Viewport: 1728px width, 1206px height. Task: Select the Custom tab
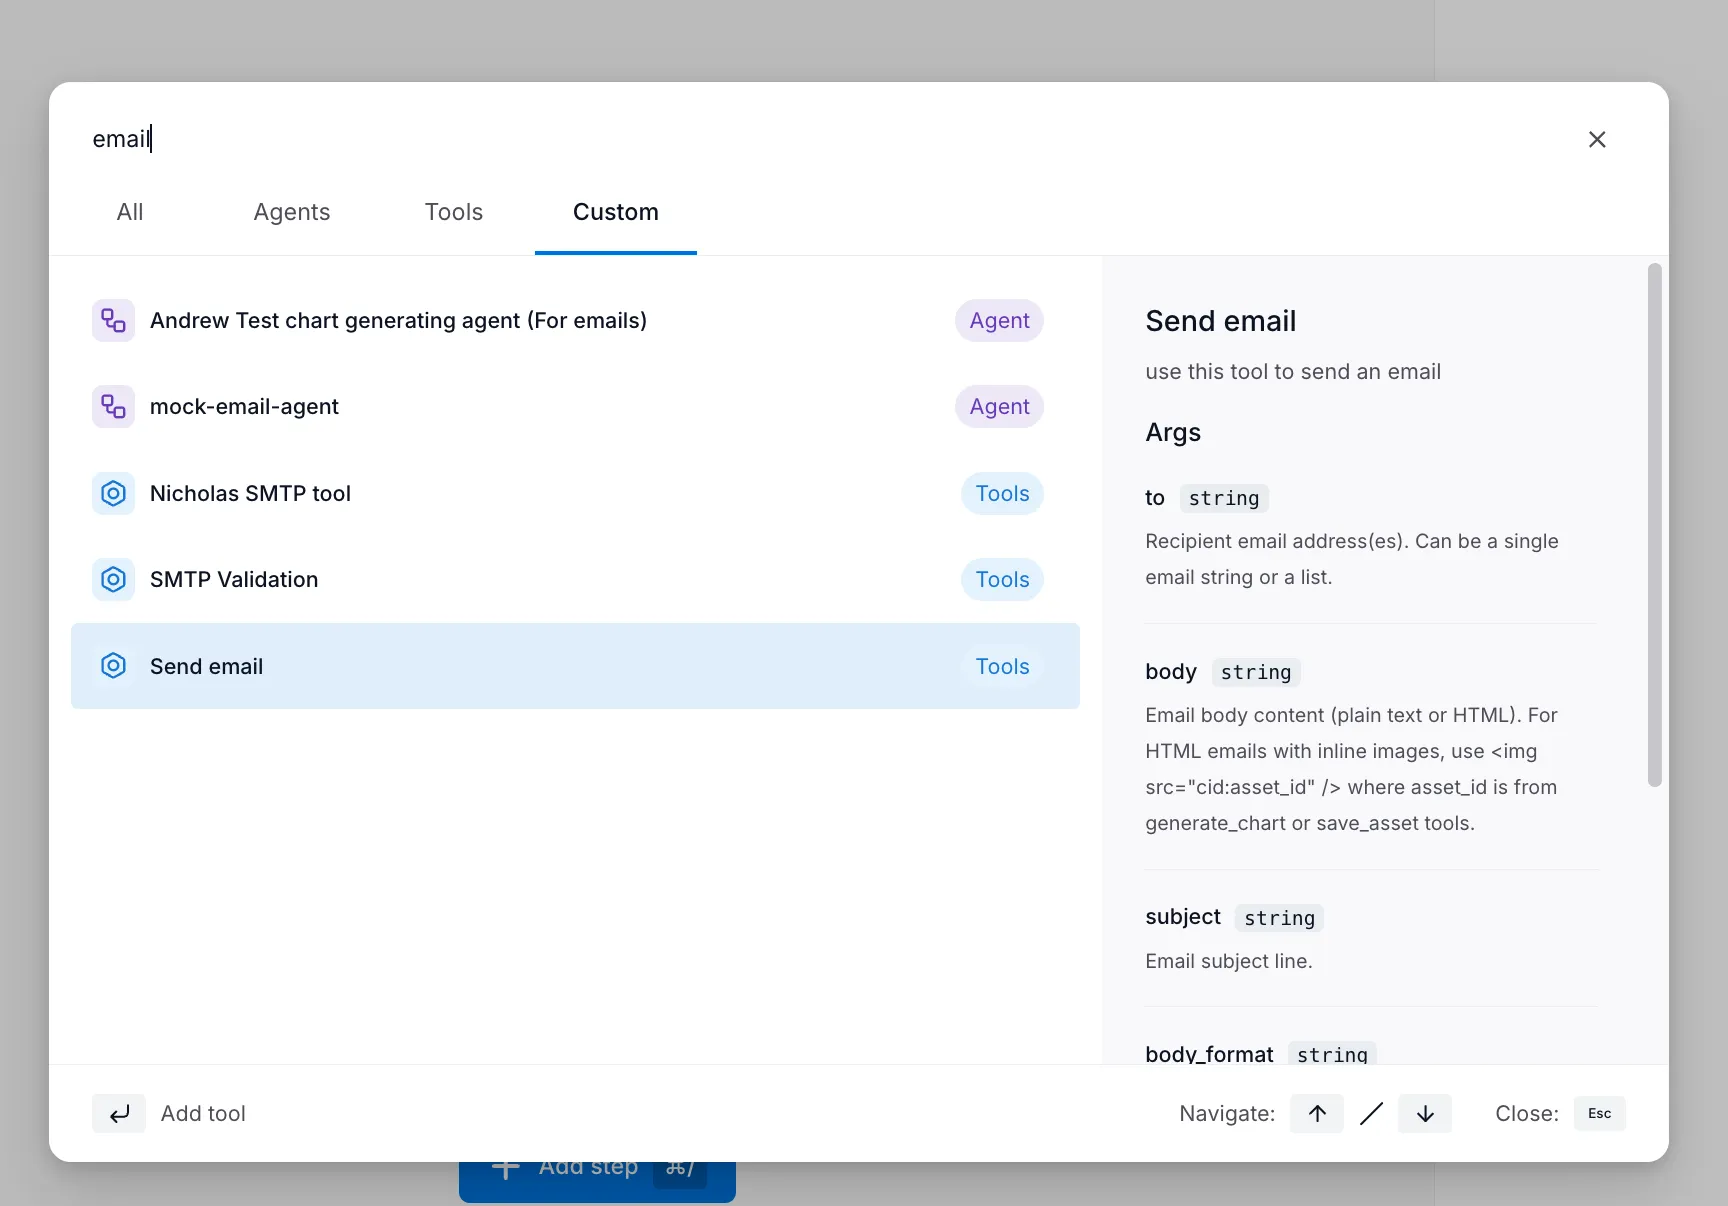click(x=615, y=212)
